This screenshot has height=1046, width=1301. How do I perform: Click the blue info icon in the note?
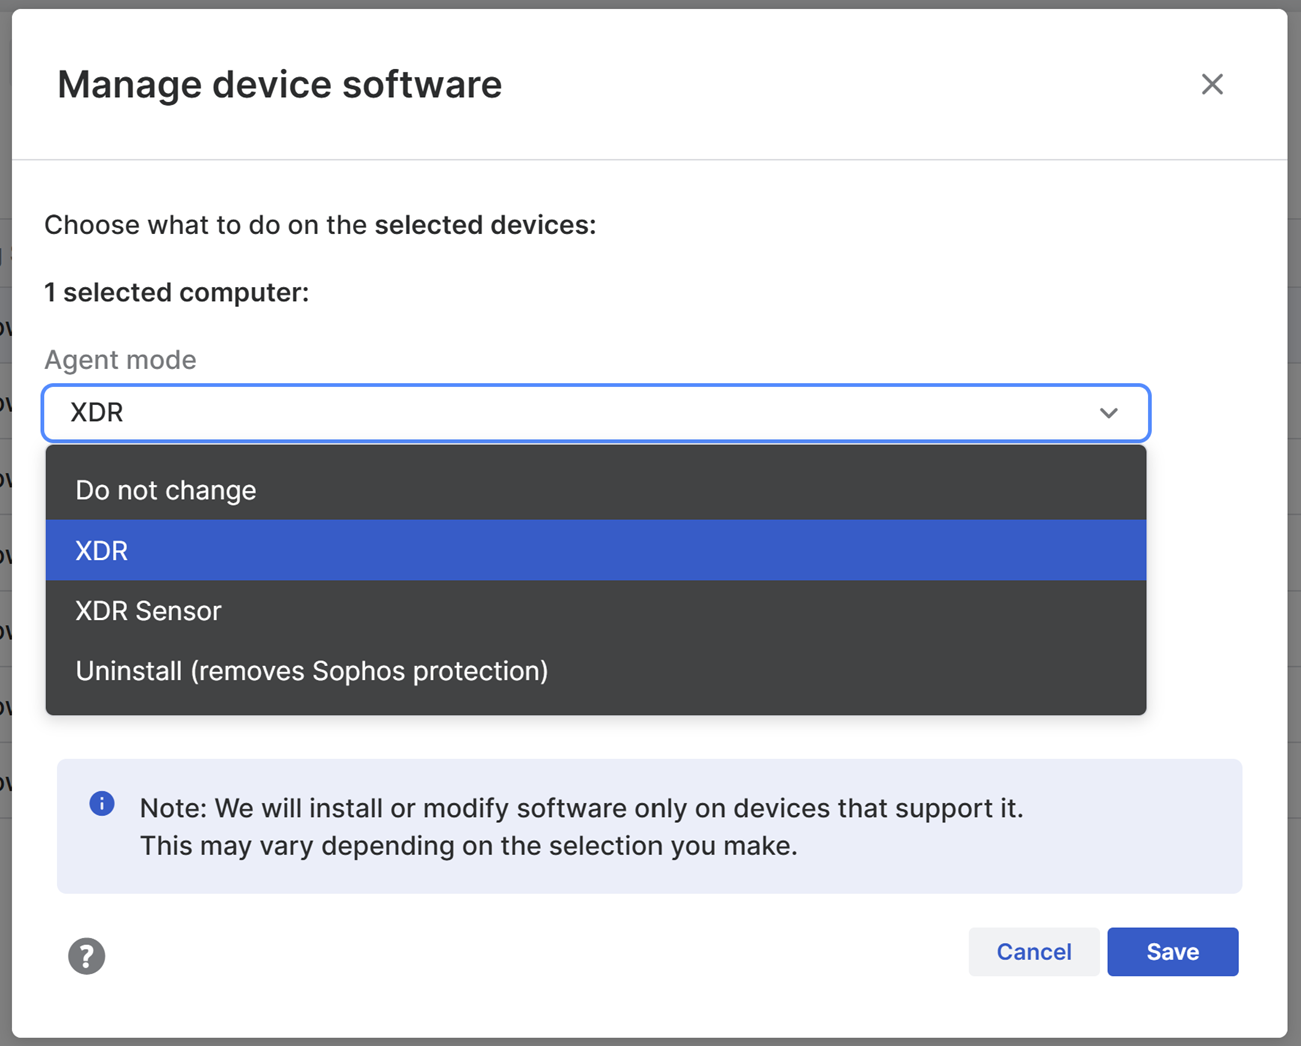[101, 804]
